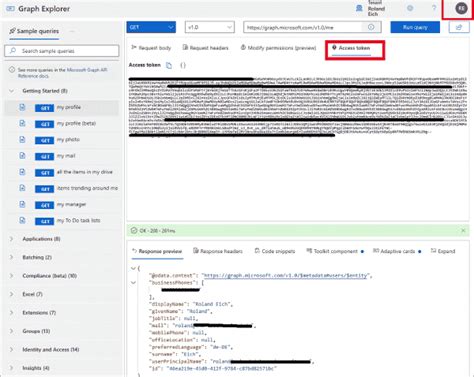This screenshot has height=377, width=474.
Task: Open the Toolkit component tab
Action: [335, 251]
